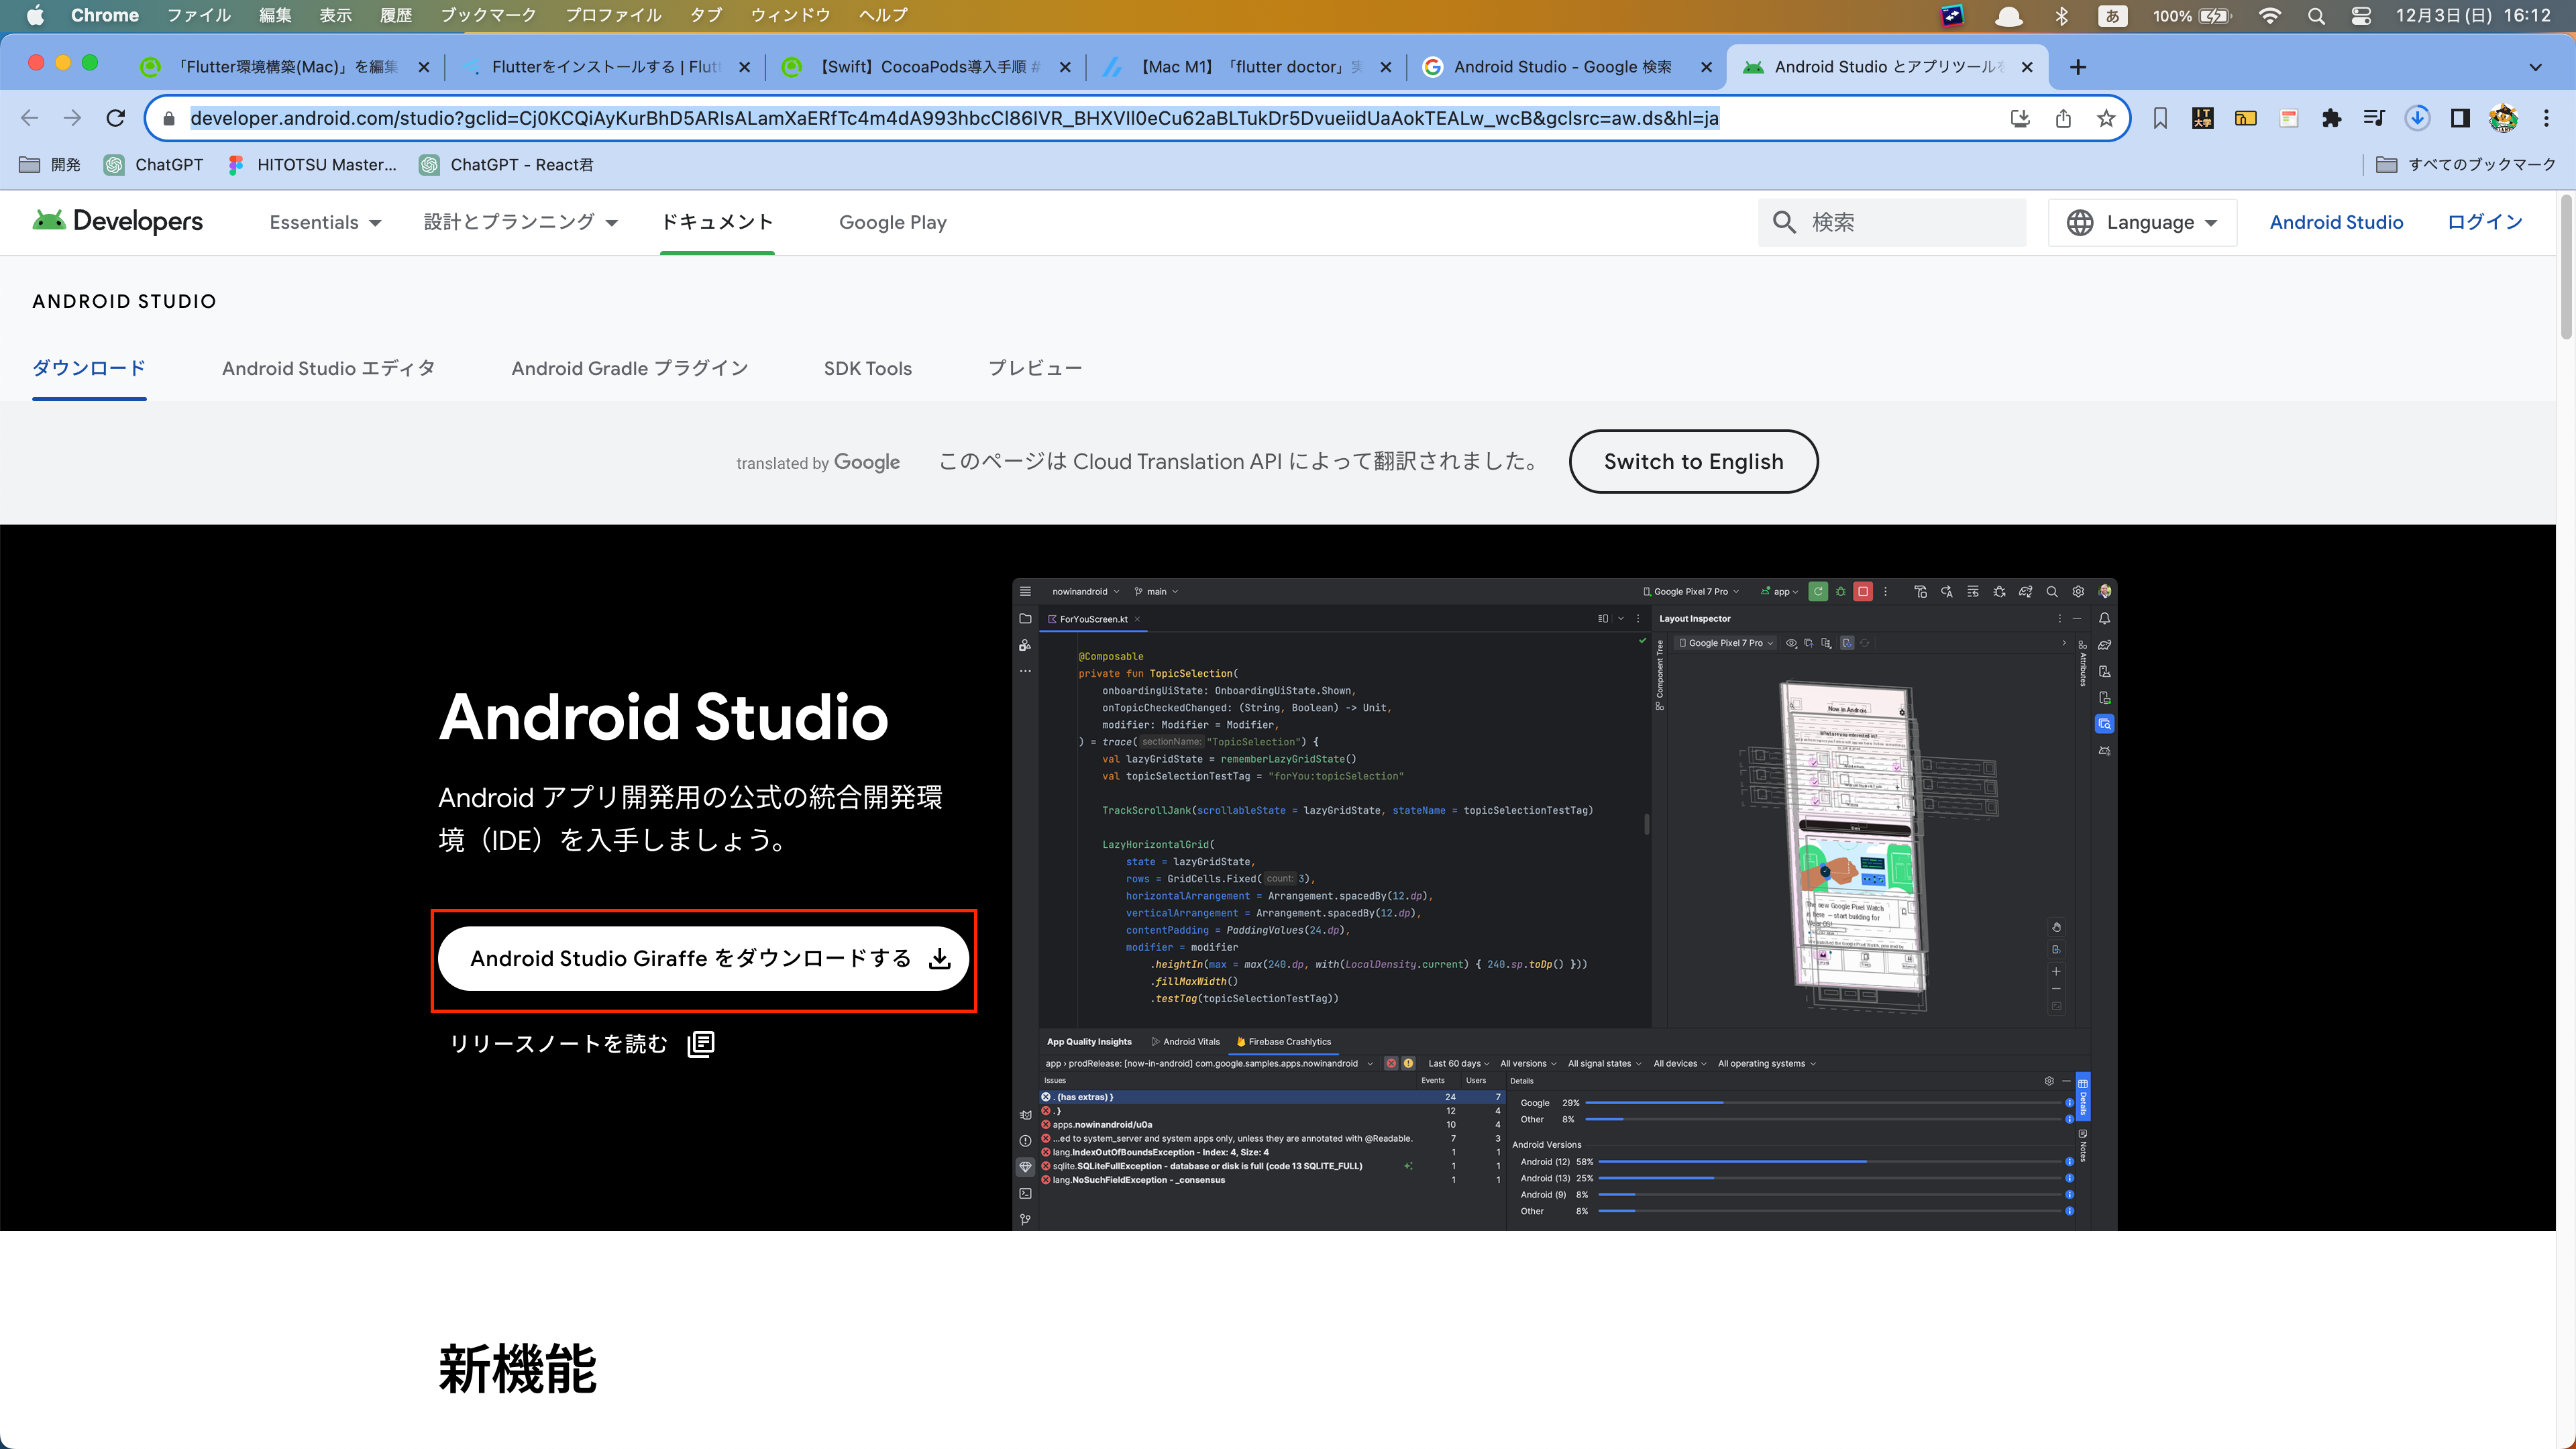Image resolution: width=2576 pixels, height=1449 pixels.
Task: Click the Chrome reload page icon
Action: [116, 118]
